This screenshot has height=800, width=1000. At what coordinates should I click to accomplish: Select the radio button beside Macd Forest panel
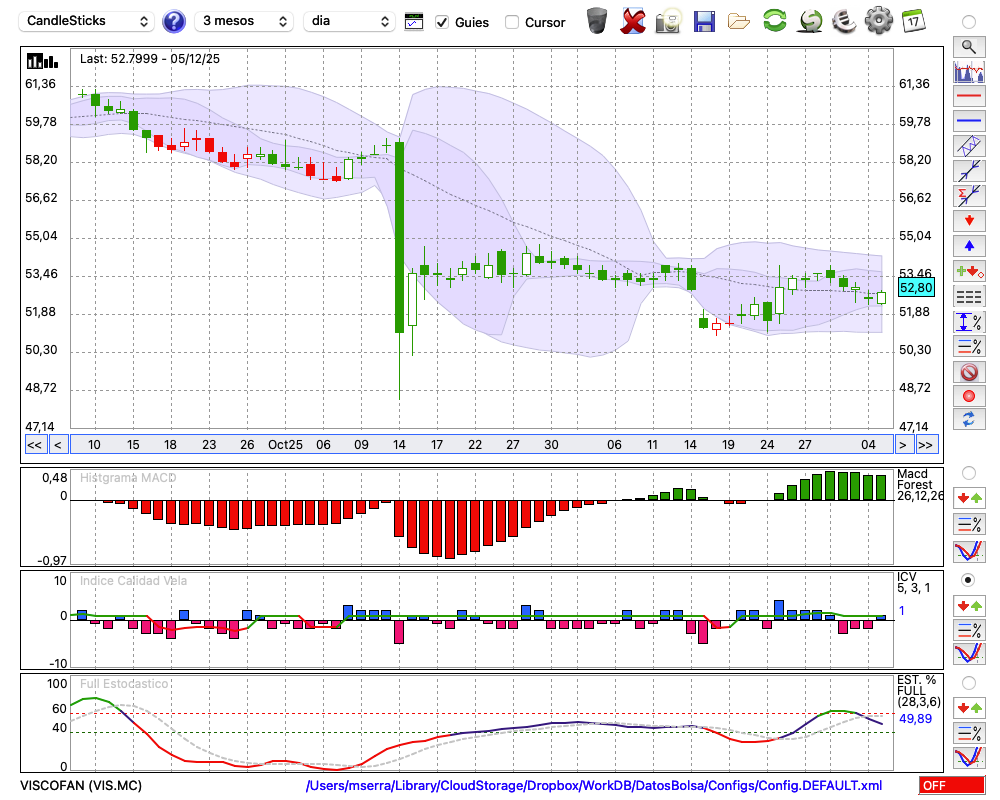968,472
